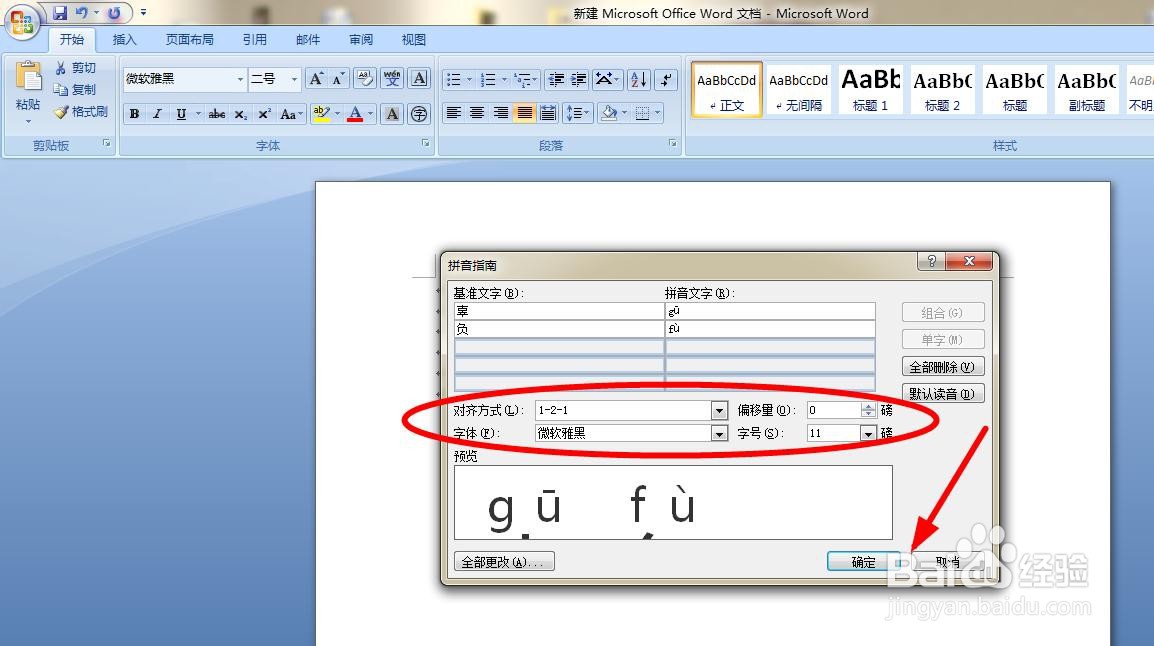Pick the red font color swatch
Image resolution: width=1154 pixels, height=646 pixels.
(355, 113)
